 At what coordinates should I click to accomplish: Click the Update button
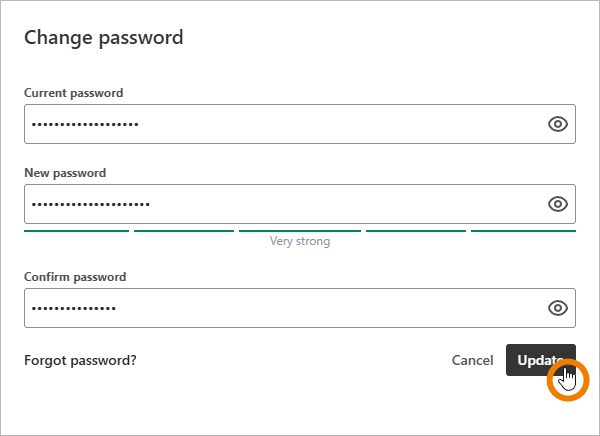pyautogui.click(x=540, y=360)
